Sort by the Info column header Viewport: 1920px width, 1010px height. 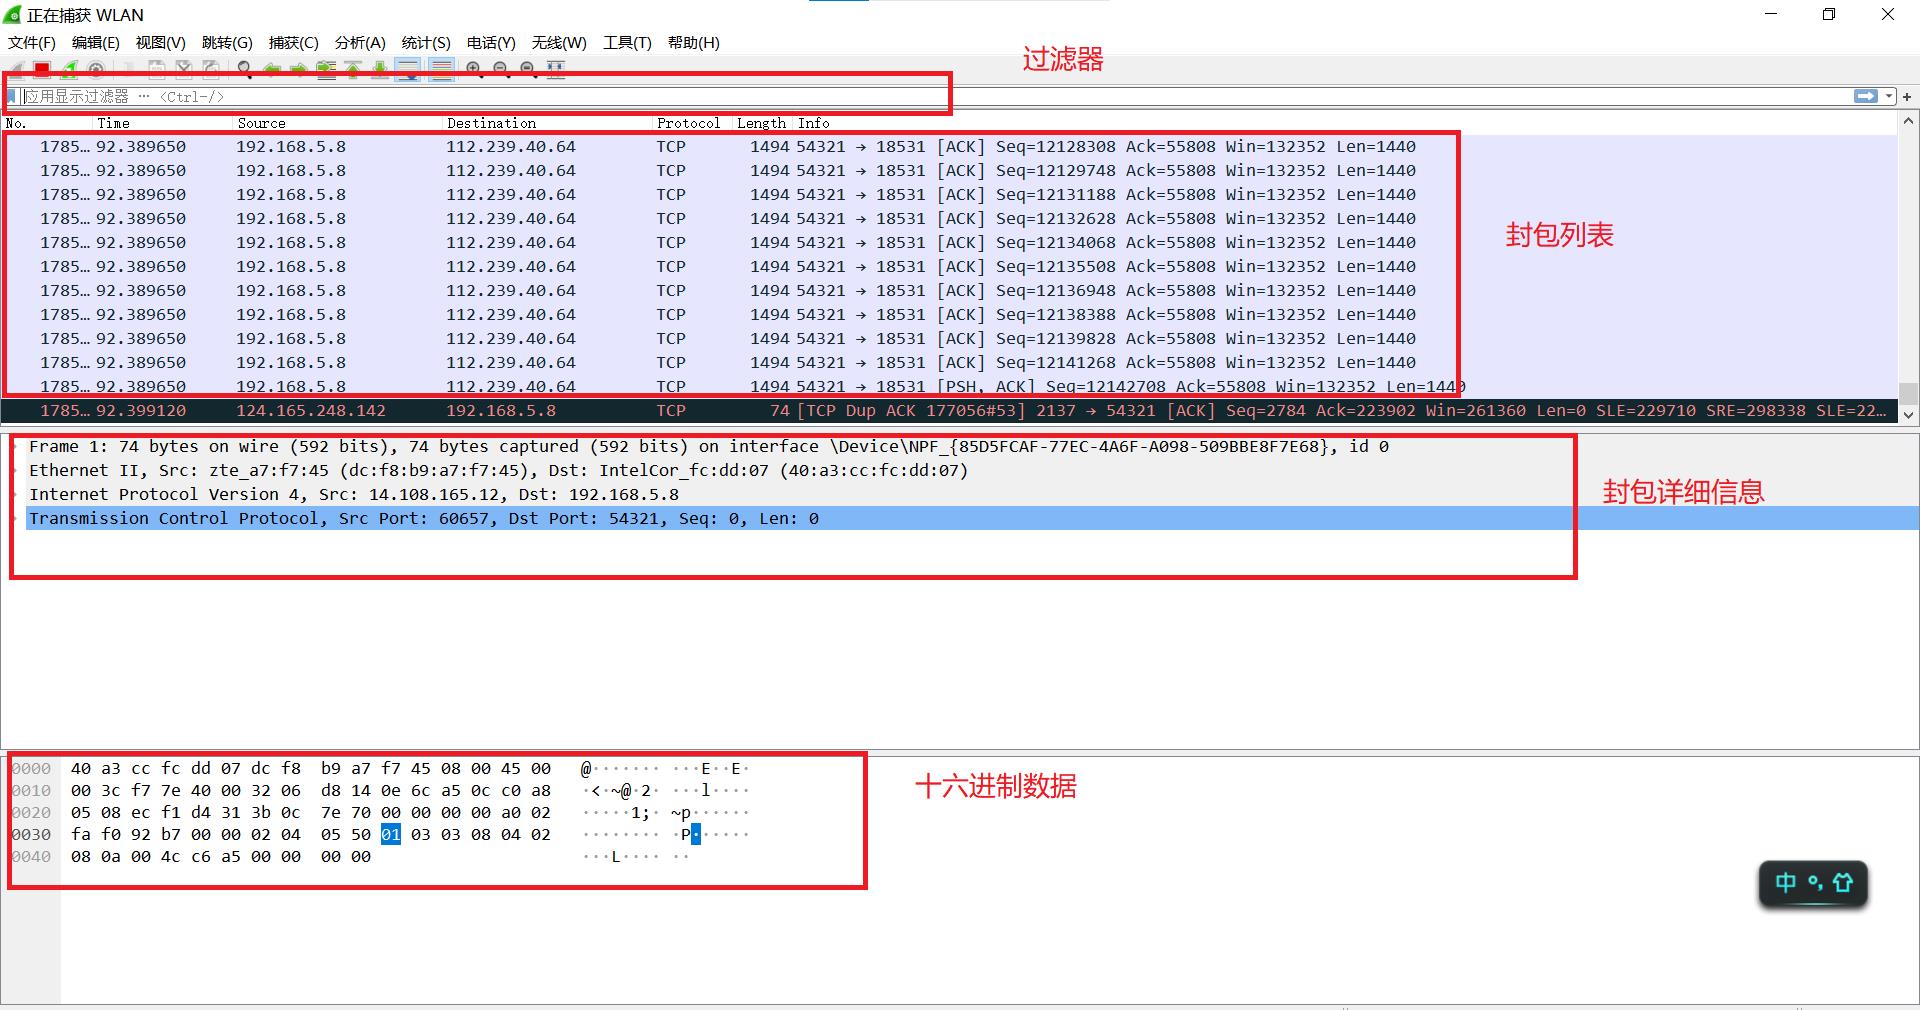(x=1345, y=123)
